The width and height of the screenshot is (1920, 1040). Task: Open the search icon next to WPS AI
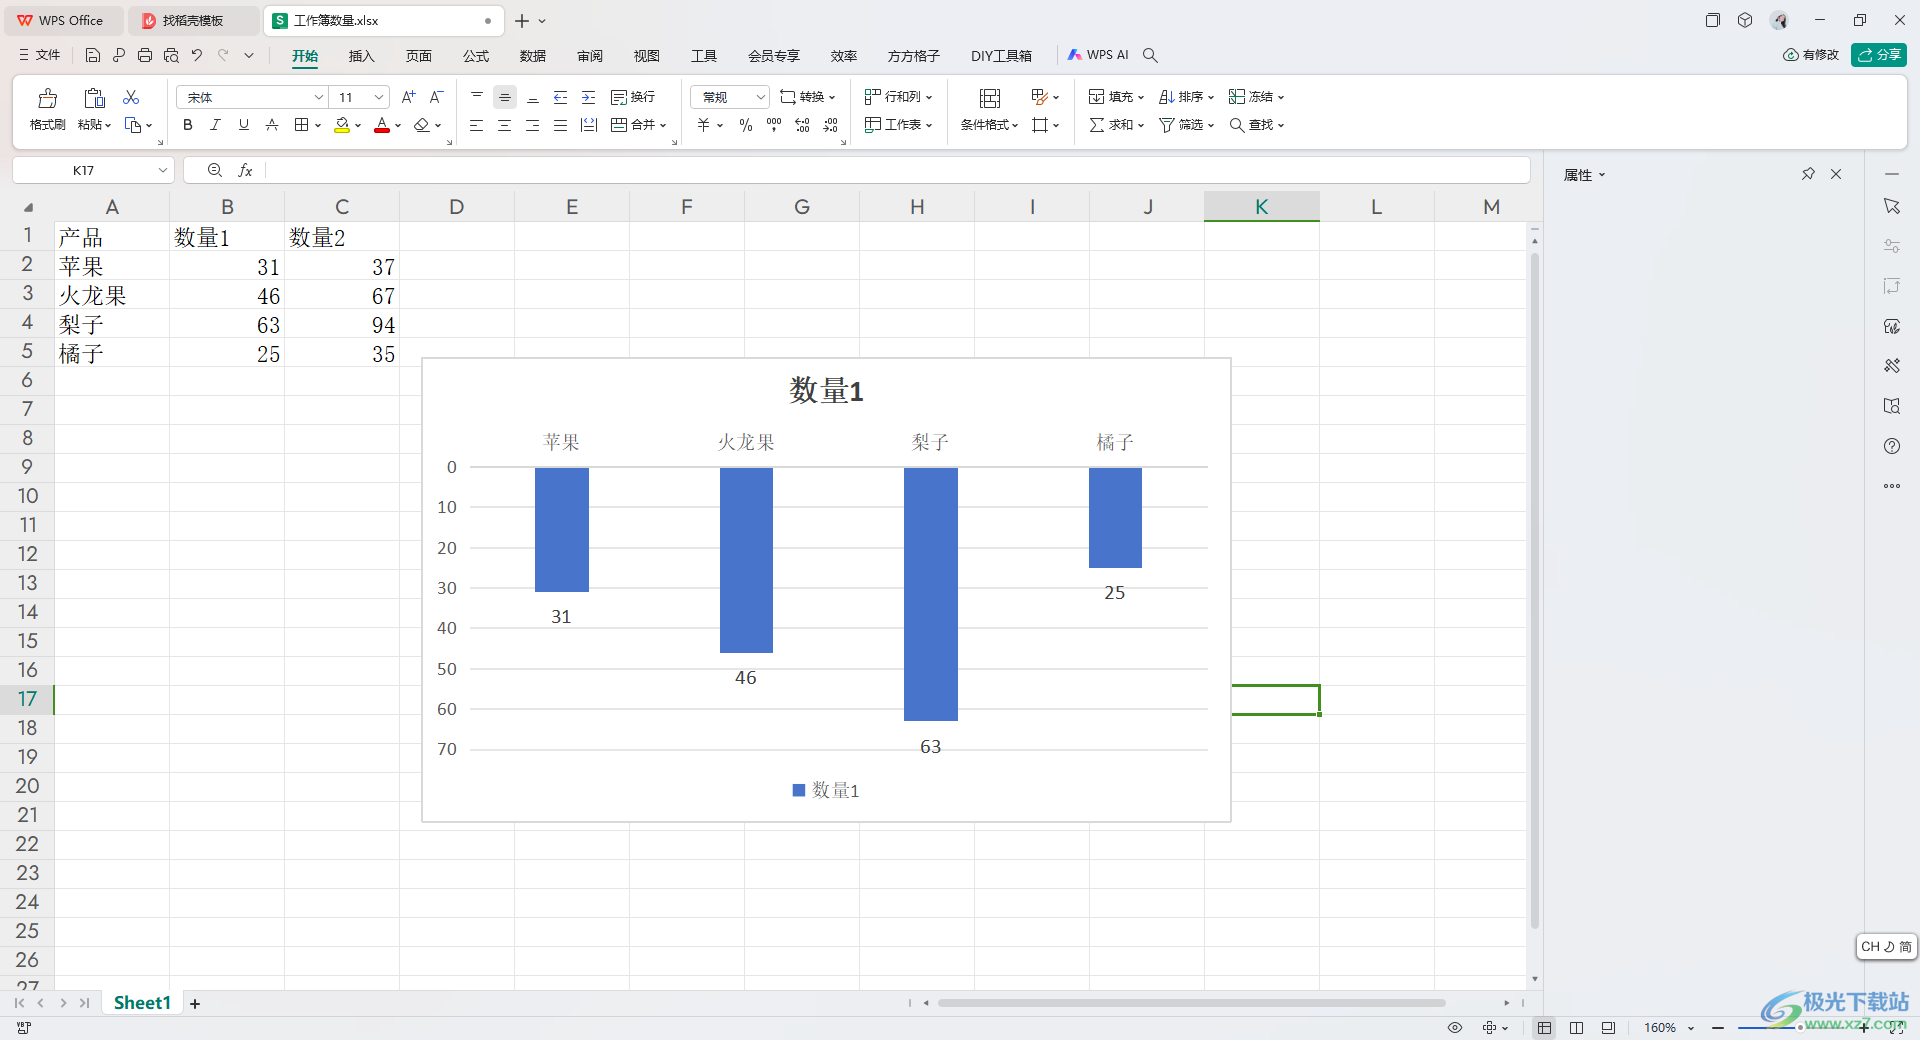click(x=1150, y=55)
